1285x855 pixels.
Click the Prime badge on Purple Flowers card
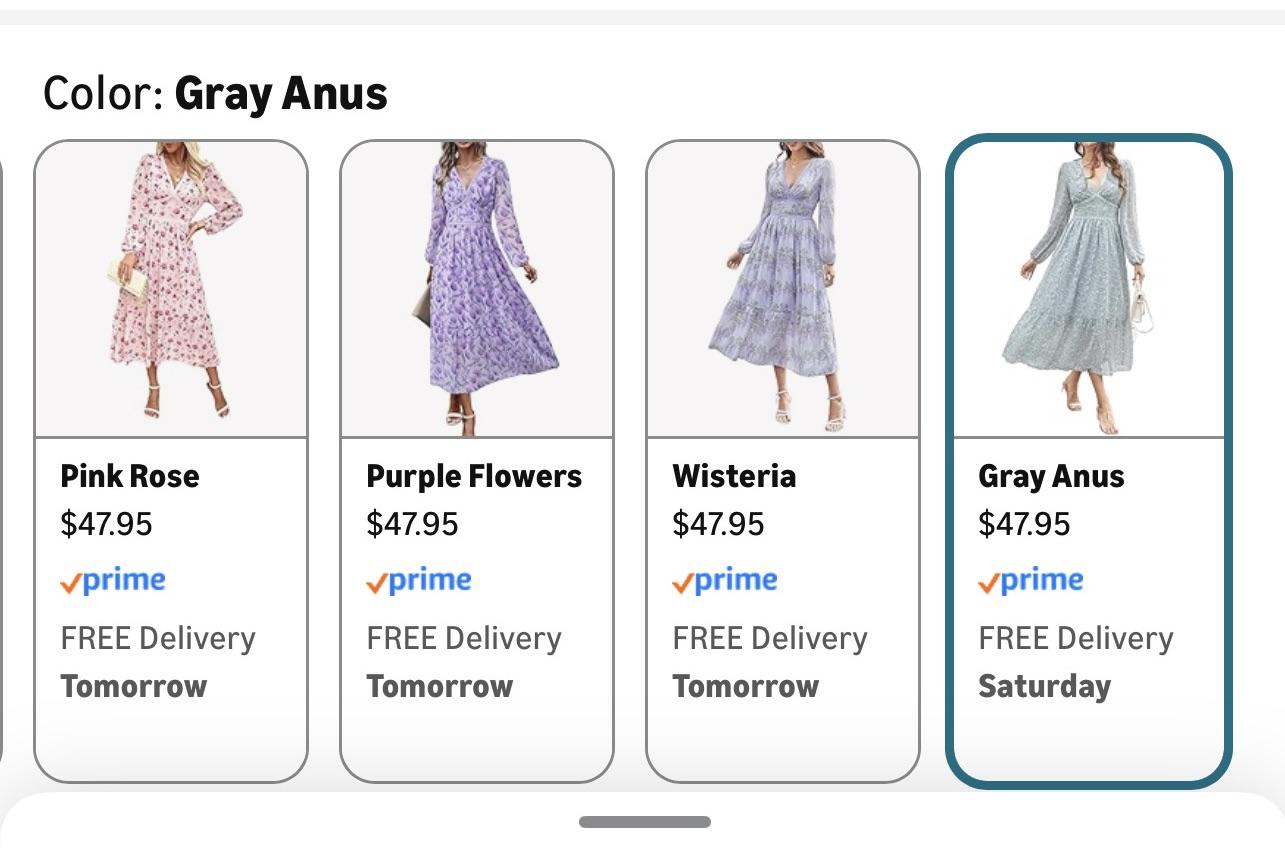coord(419,581)
